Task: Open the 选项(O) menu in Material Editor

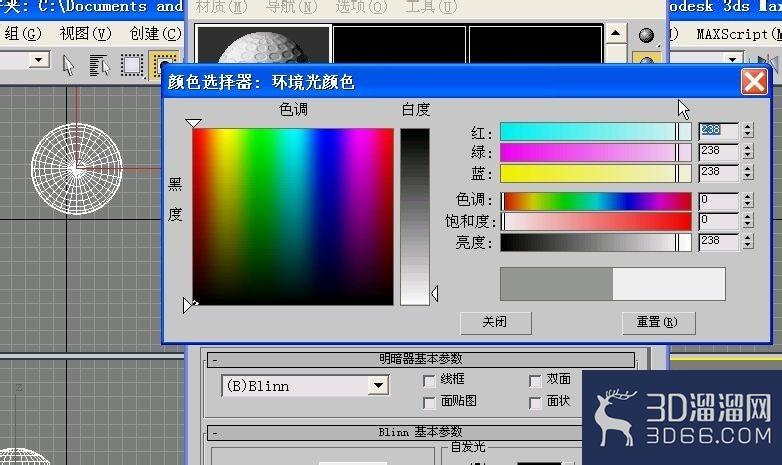Action: click(361, 6)
